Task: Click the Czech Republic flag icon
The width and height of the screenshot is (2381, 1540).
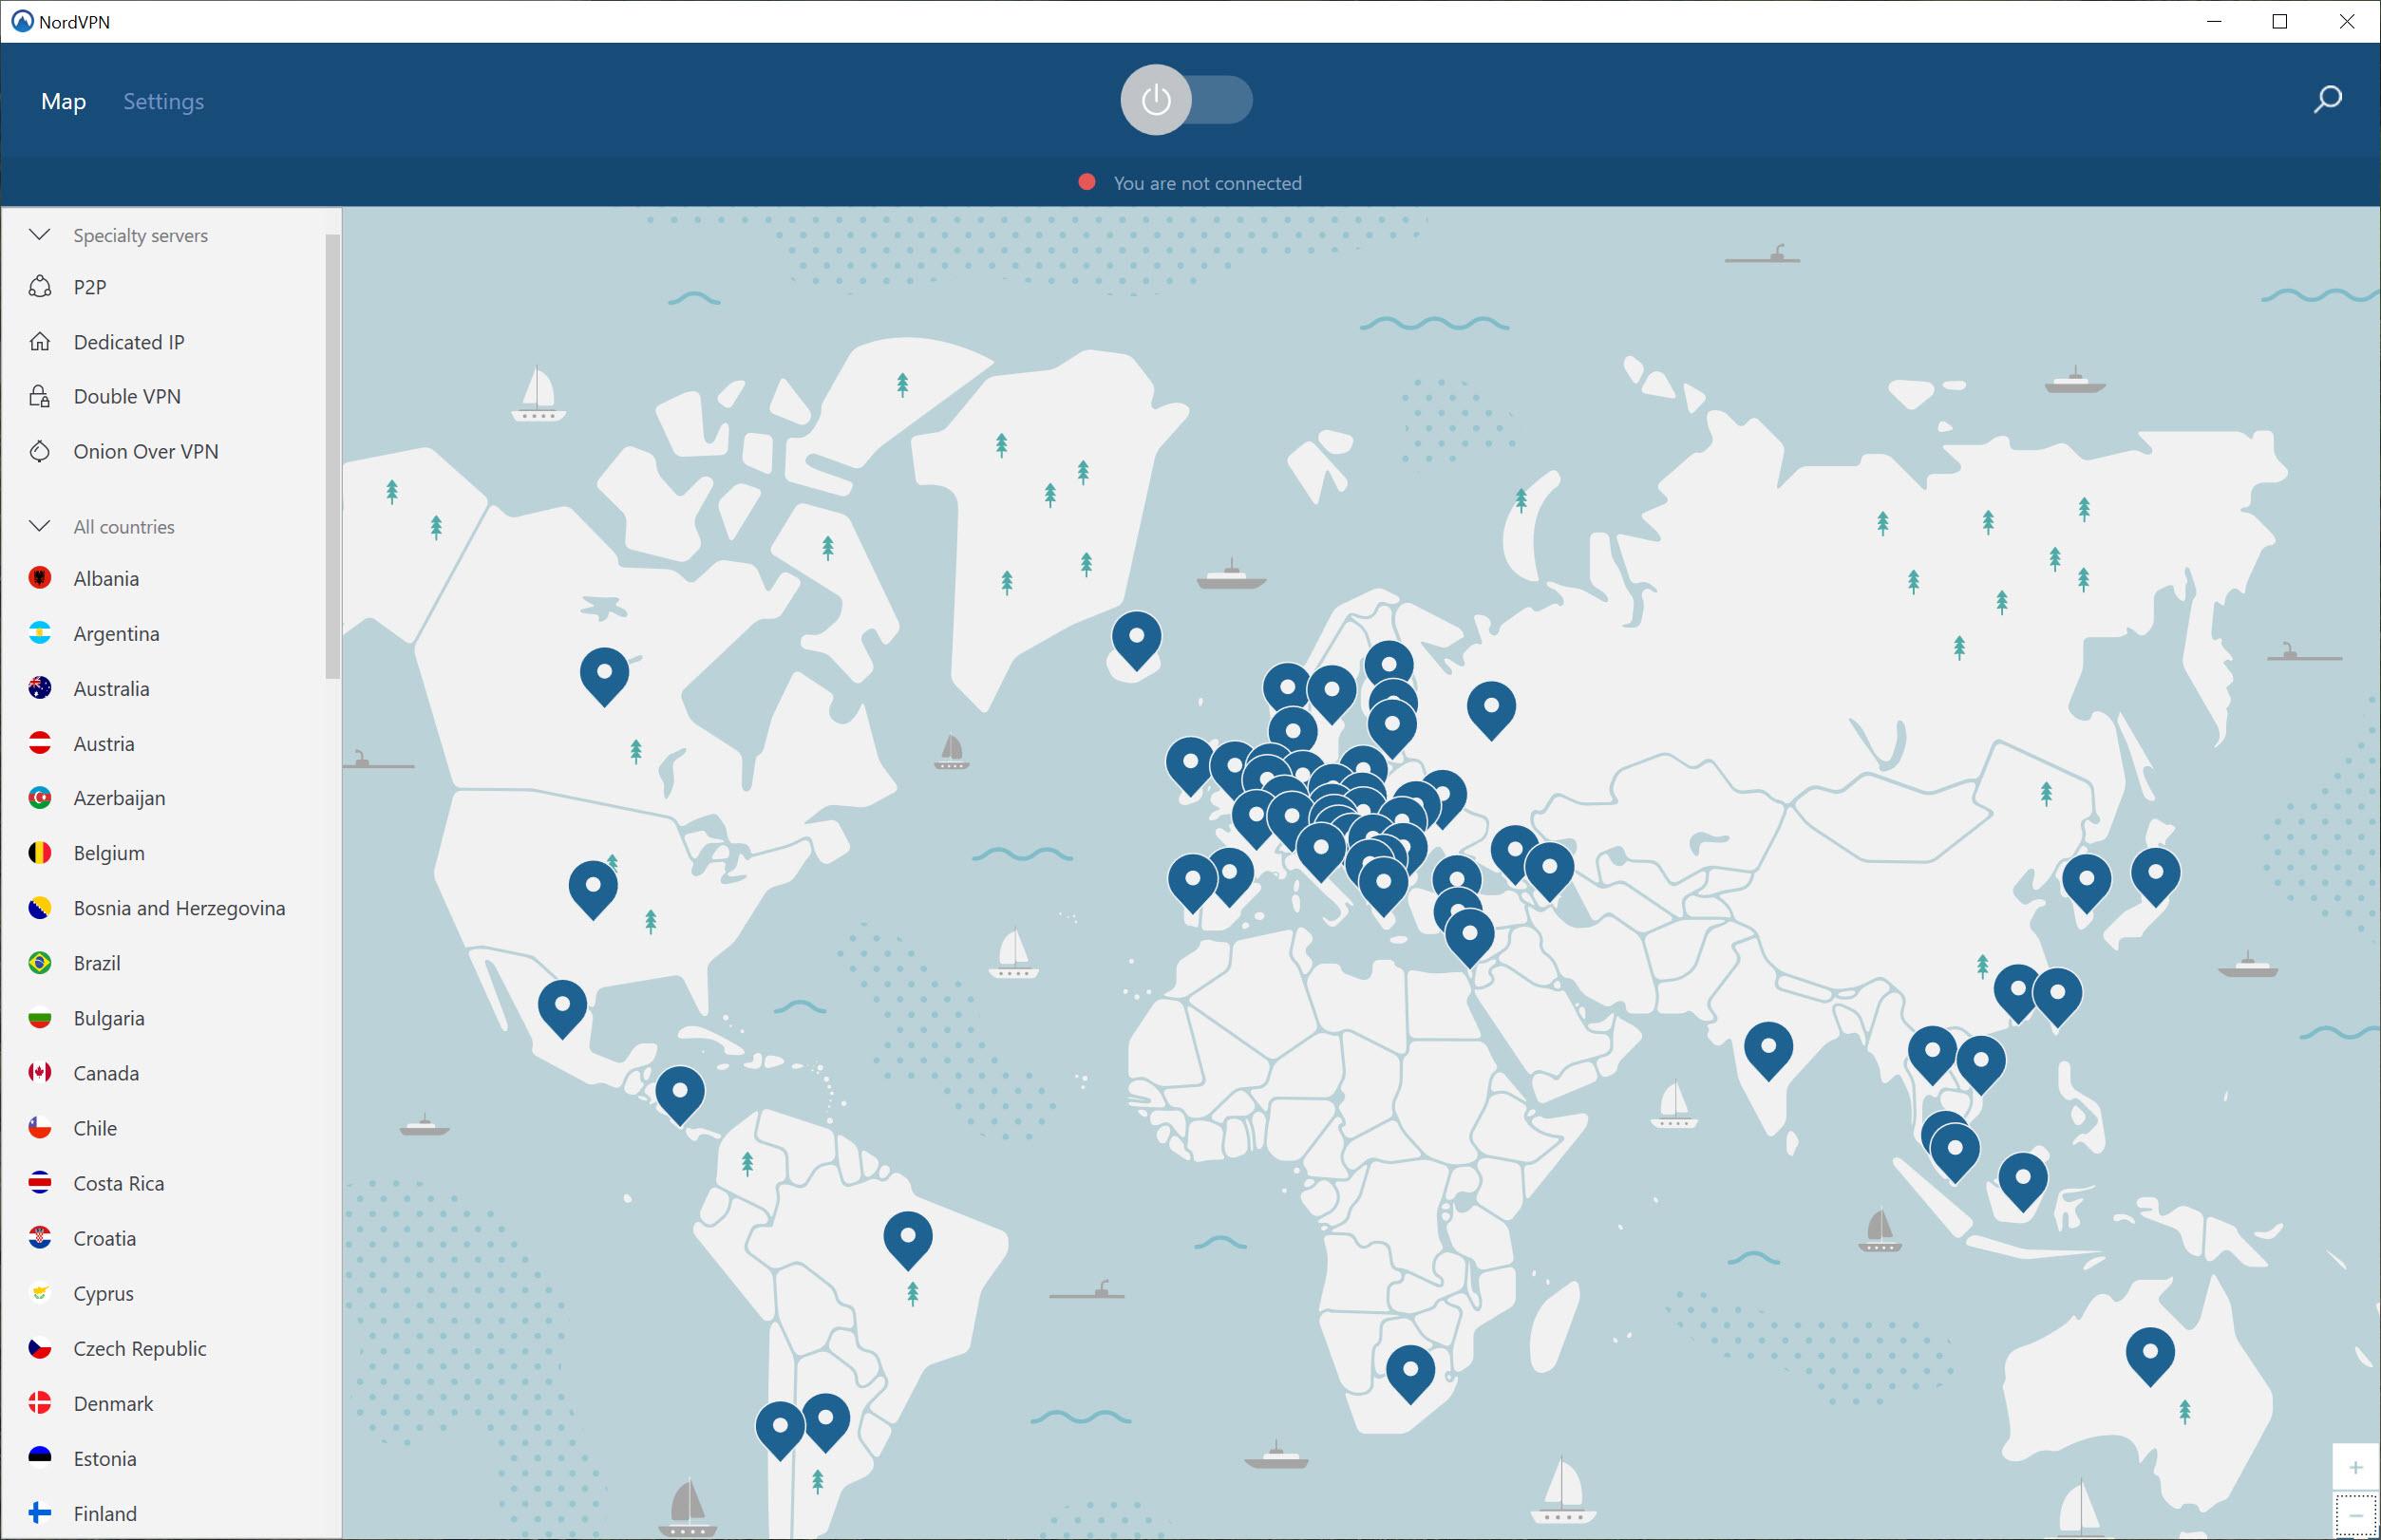Action: (x=40, y=1348)
